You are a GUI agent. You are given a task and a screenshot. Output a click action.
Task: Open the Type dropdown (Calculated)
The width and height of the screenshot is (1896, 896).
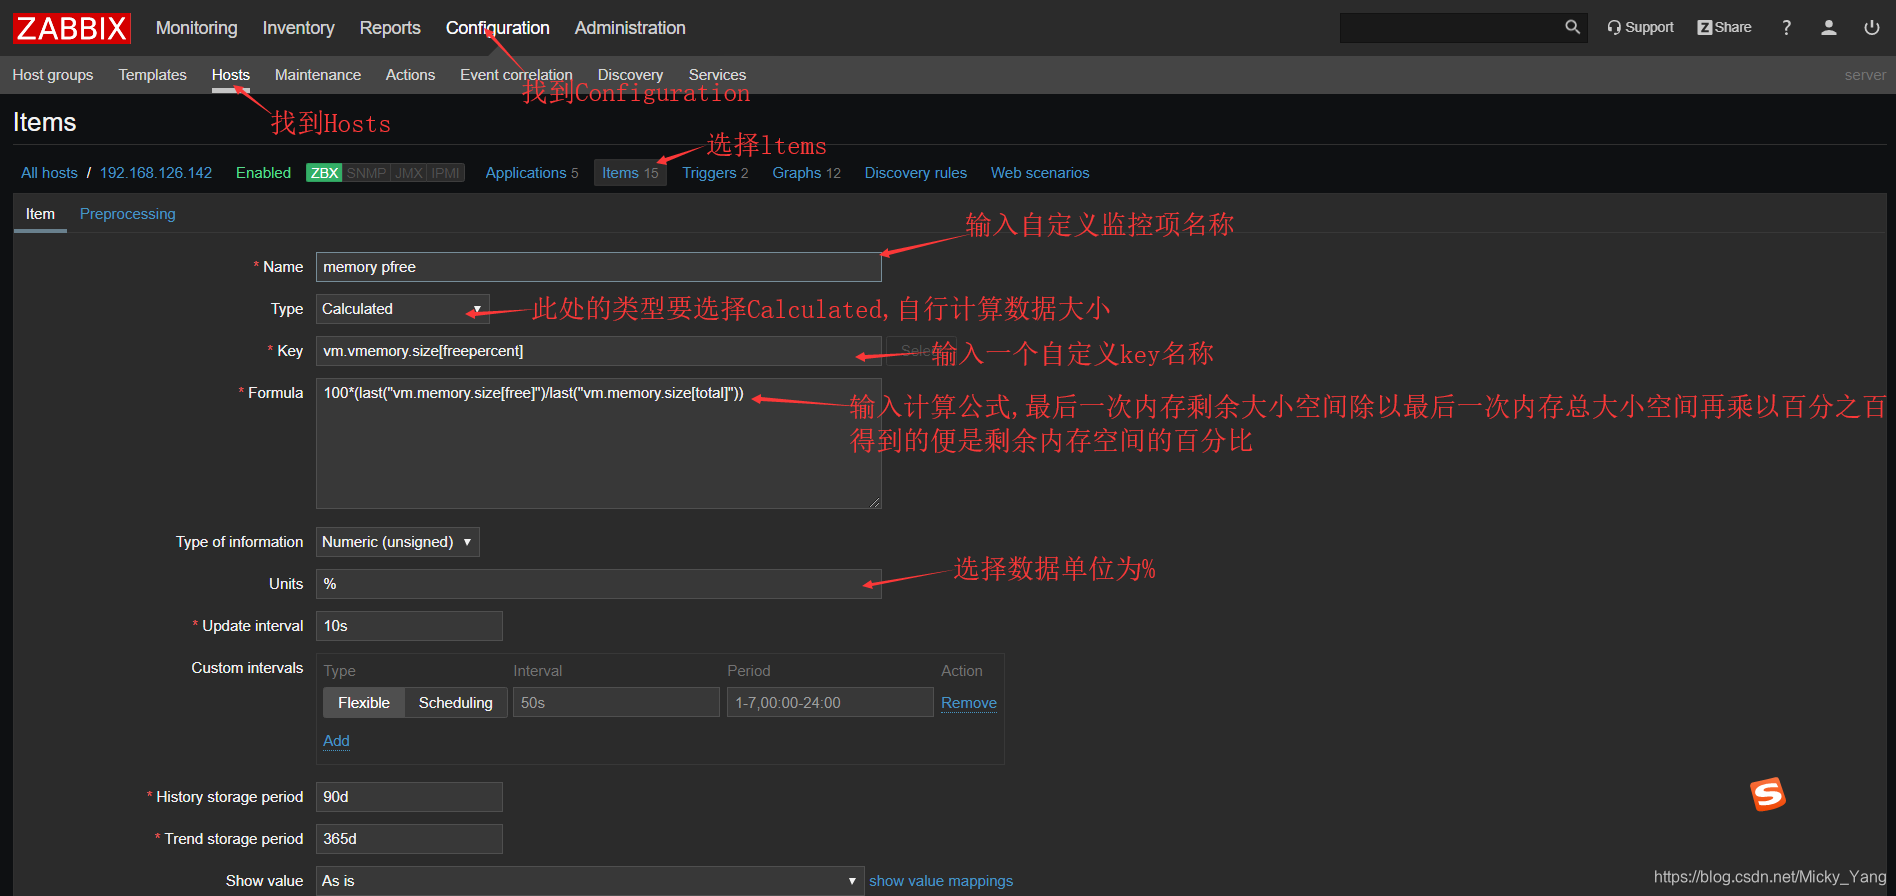click(x=403, y=309)
